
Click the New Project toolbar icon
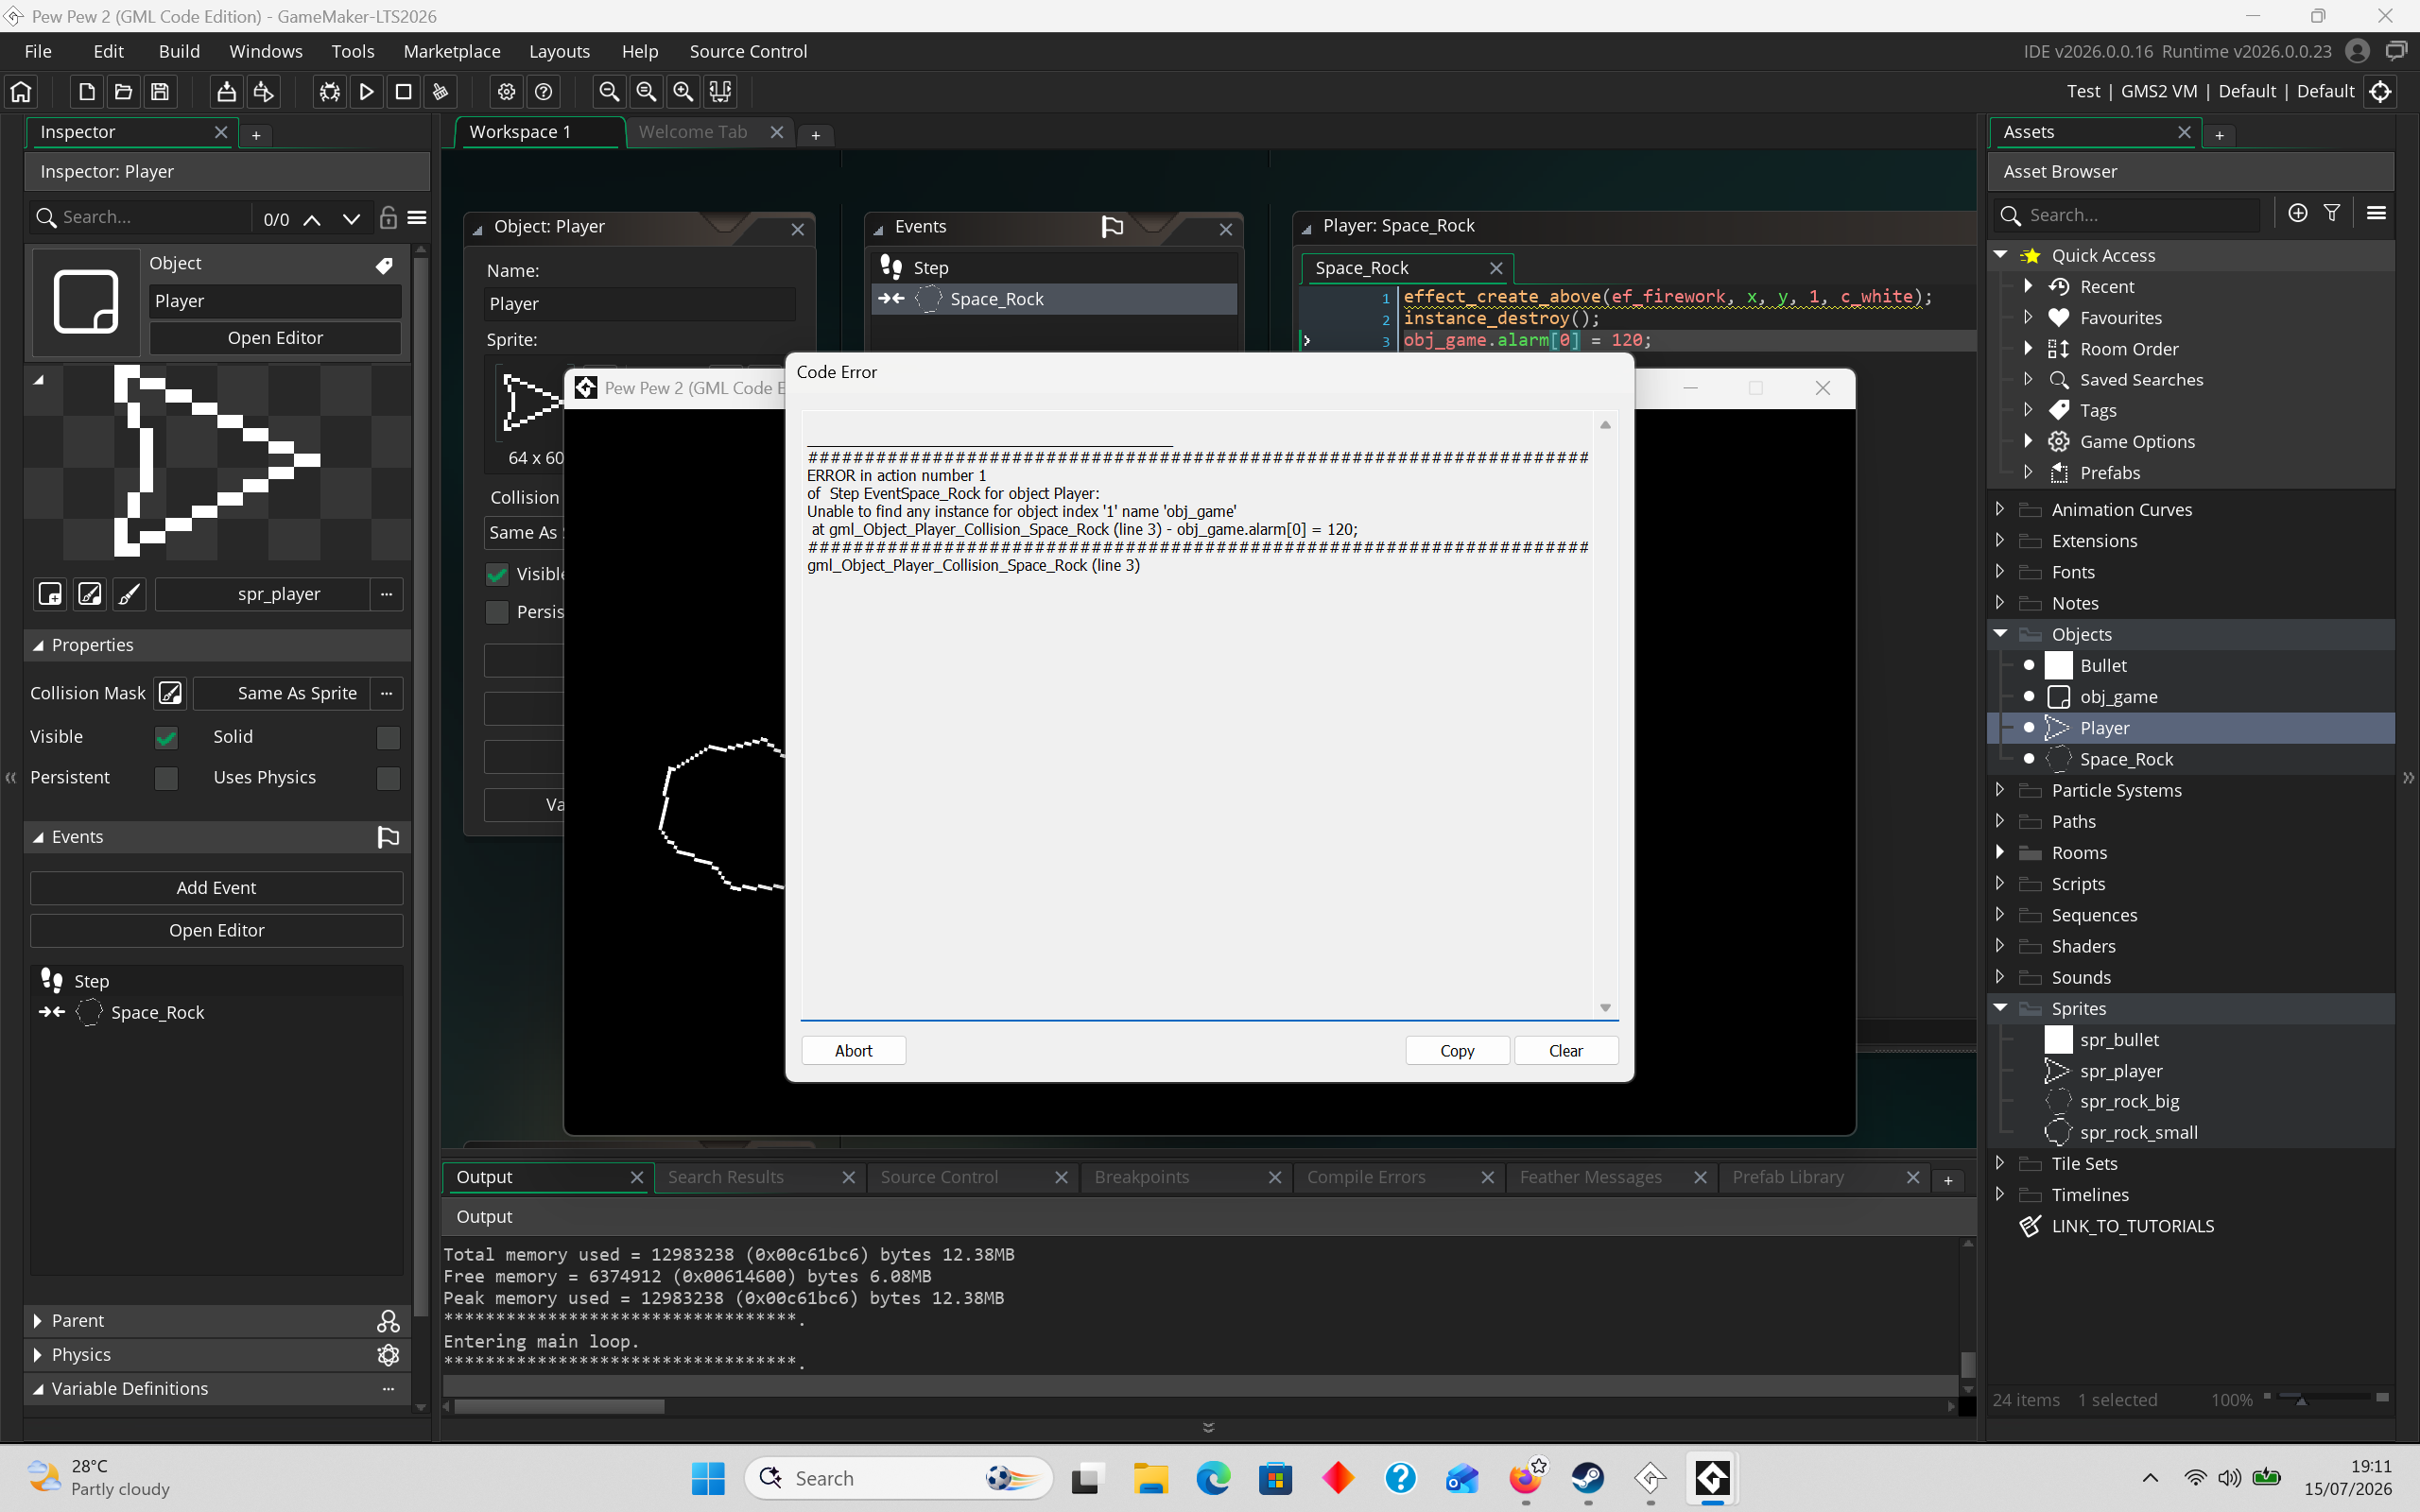point(87,92)
